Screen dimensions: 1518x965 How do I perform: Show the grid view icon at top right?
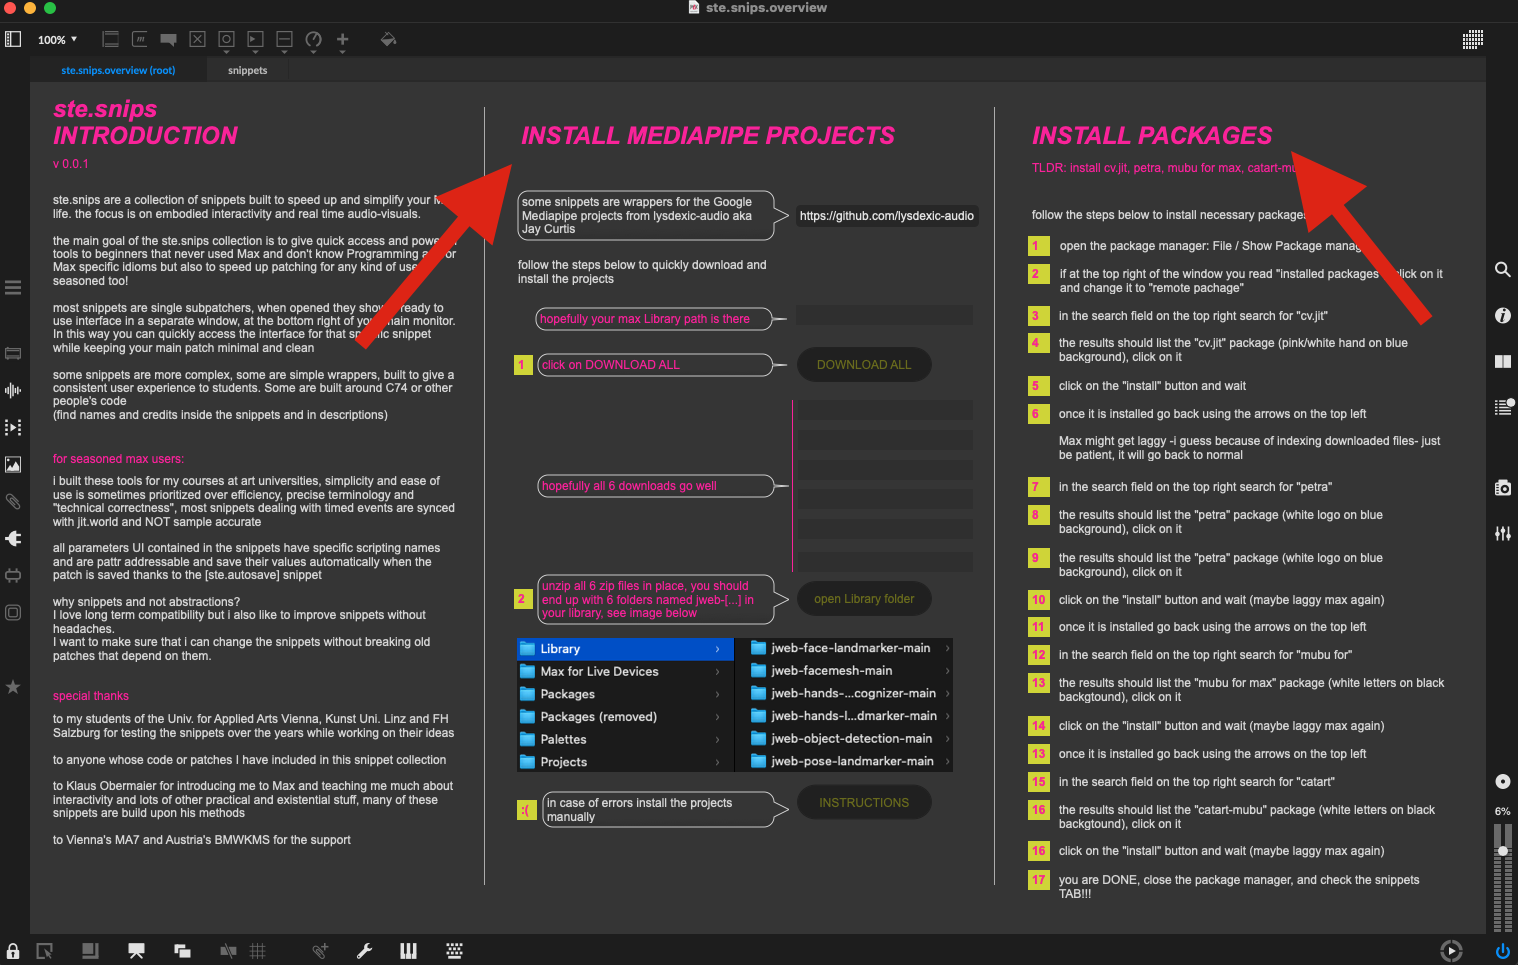click(1472, 40)
